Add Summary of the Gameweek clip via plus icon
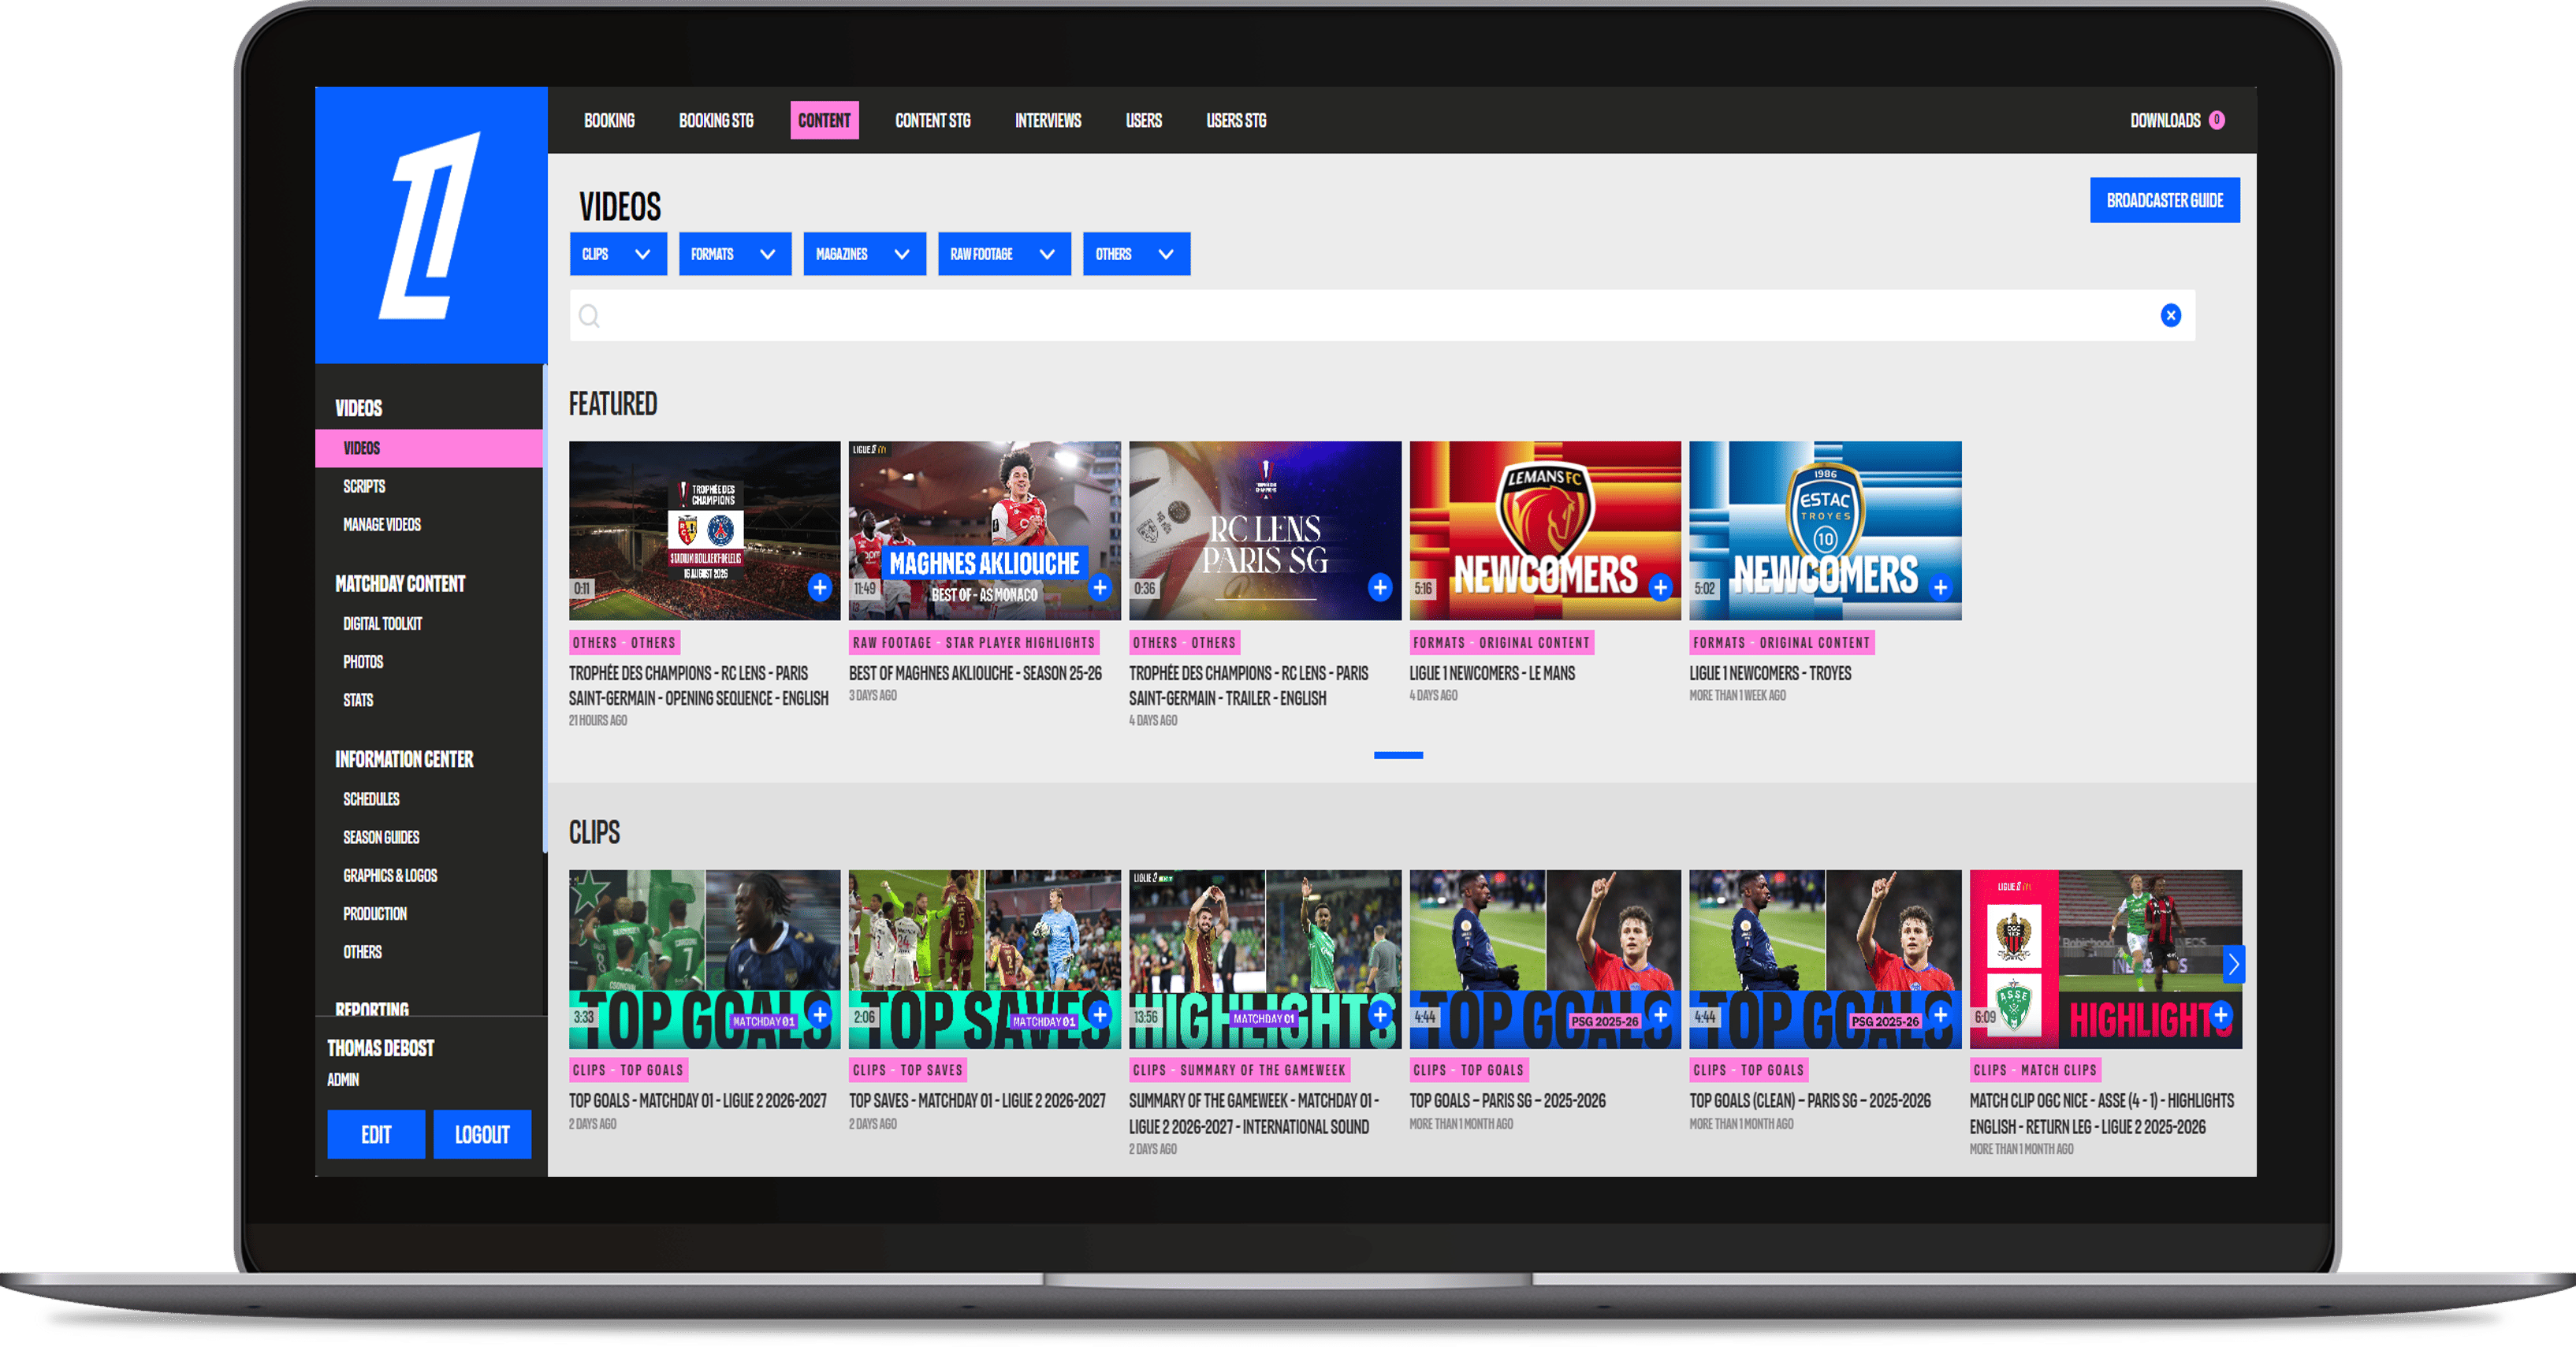Image resolution: width=2576 pixels, height=1347 pixels. tap(1380, 1015)
